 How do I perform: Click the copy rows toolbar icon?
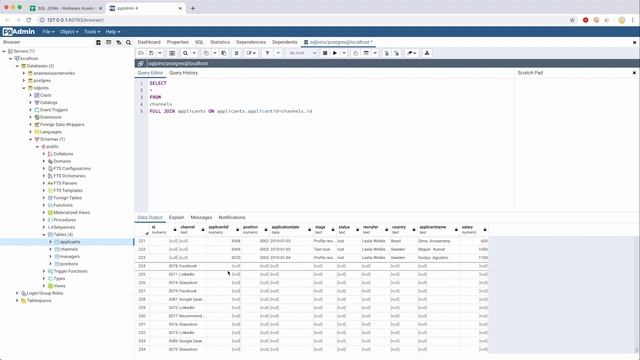[206, 53]
